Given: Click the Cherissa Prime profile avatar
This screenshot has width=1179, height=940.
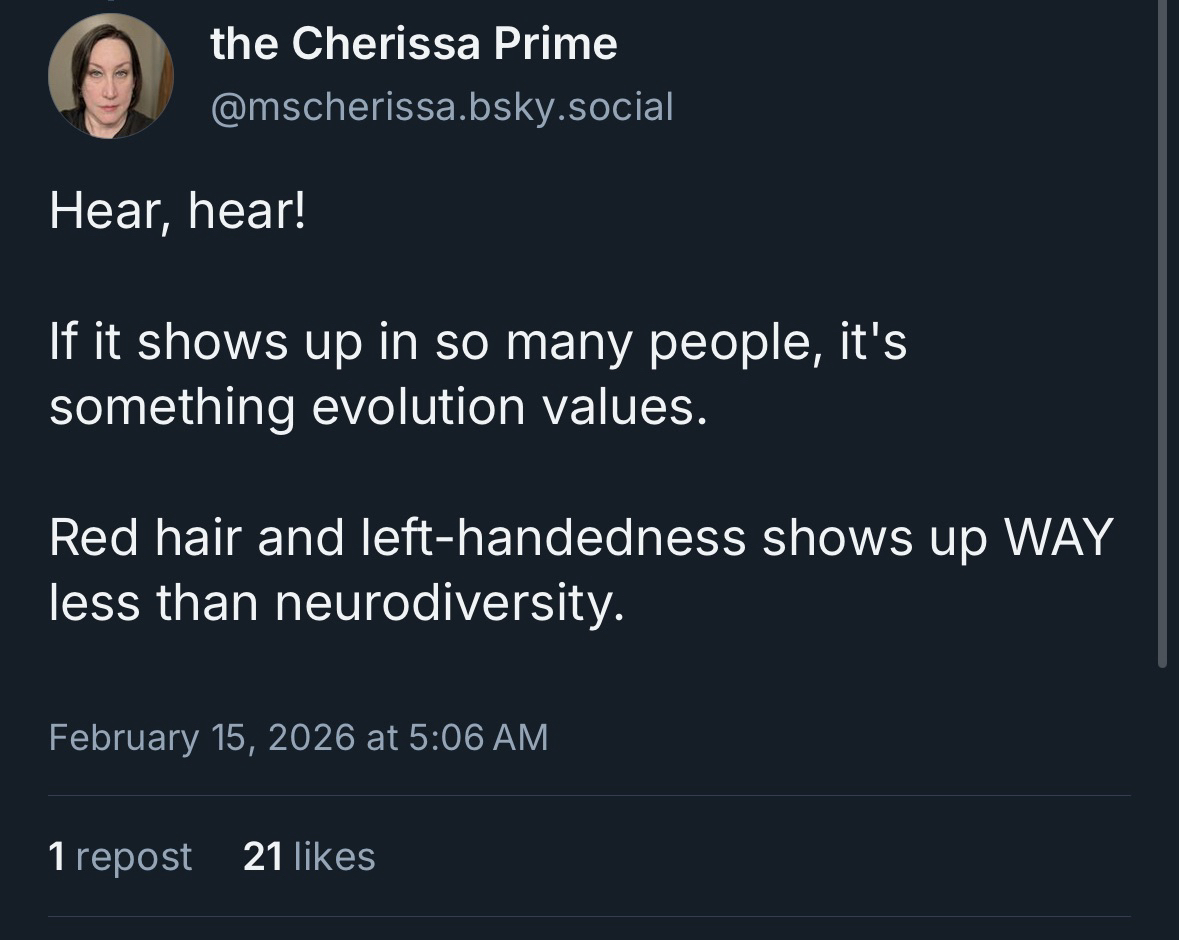Looking at the screenshot, I should [110, 76].
